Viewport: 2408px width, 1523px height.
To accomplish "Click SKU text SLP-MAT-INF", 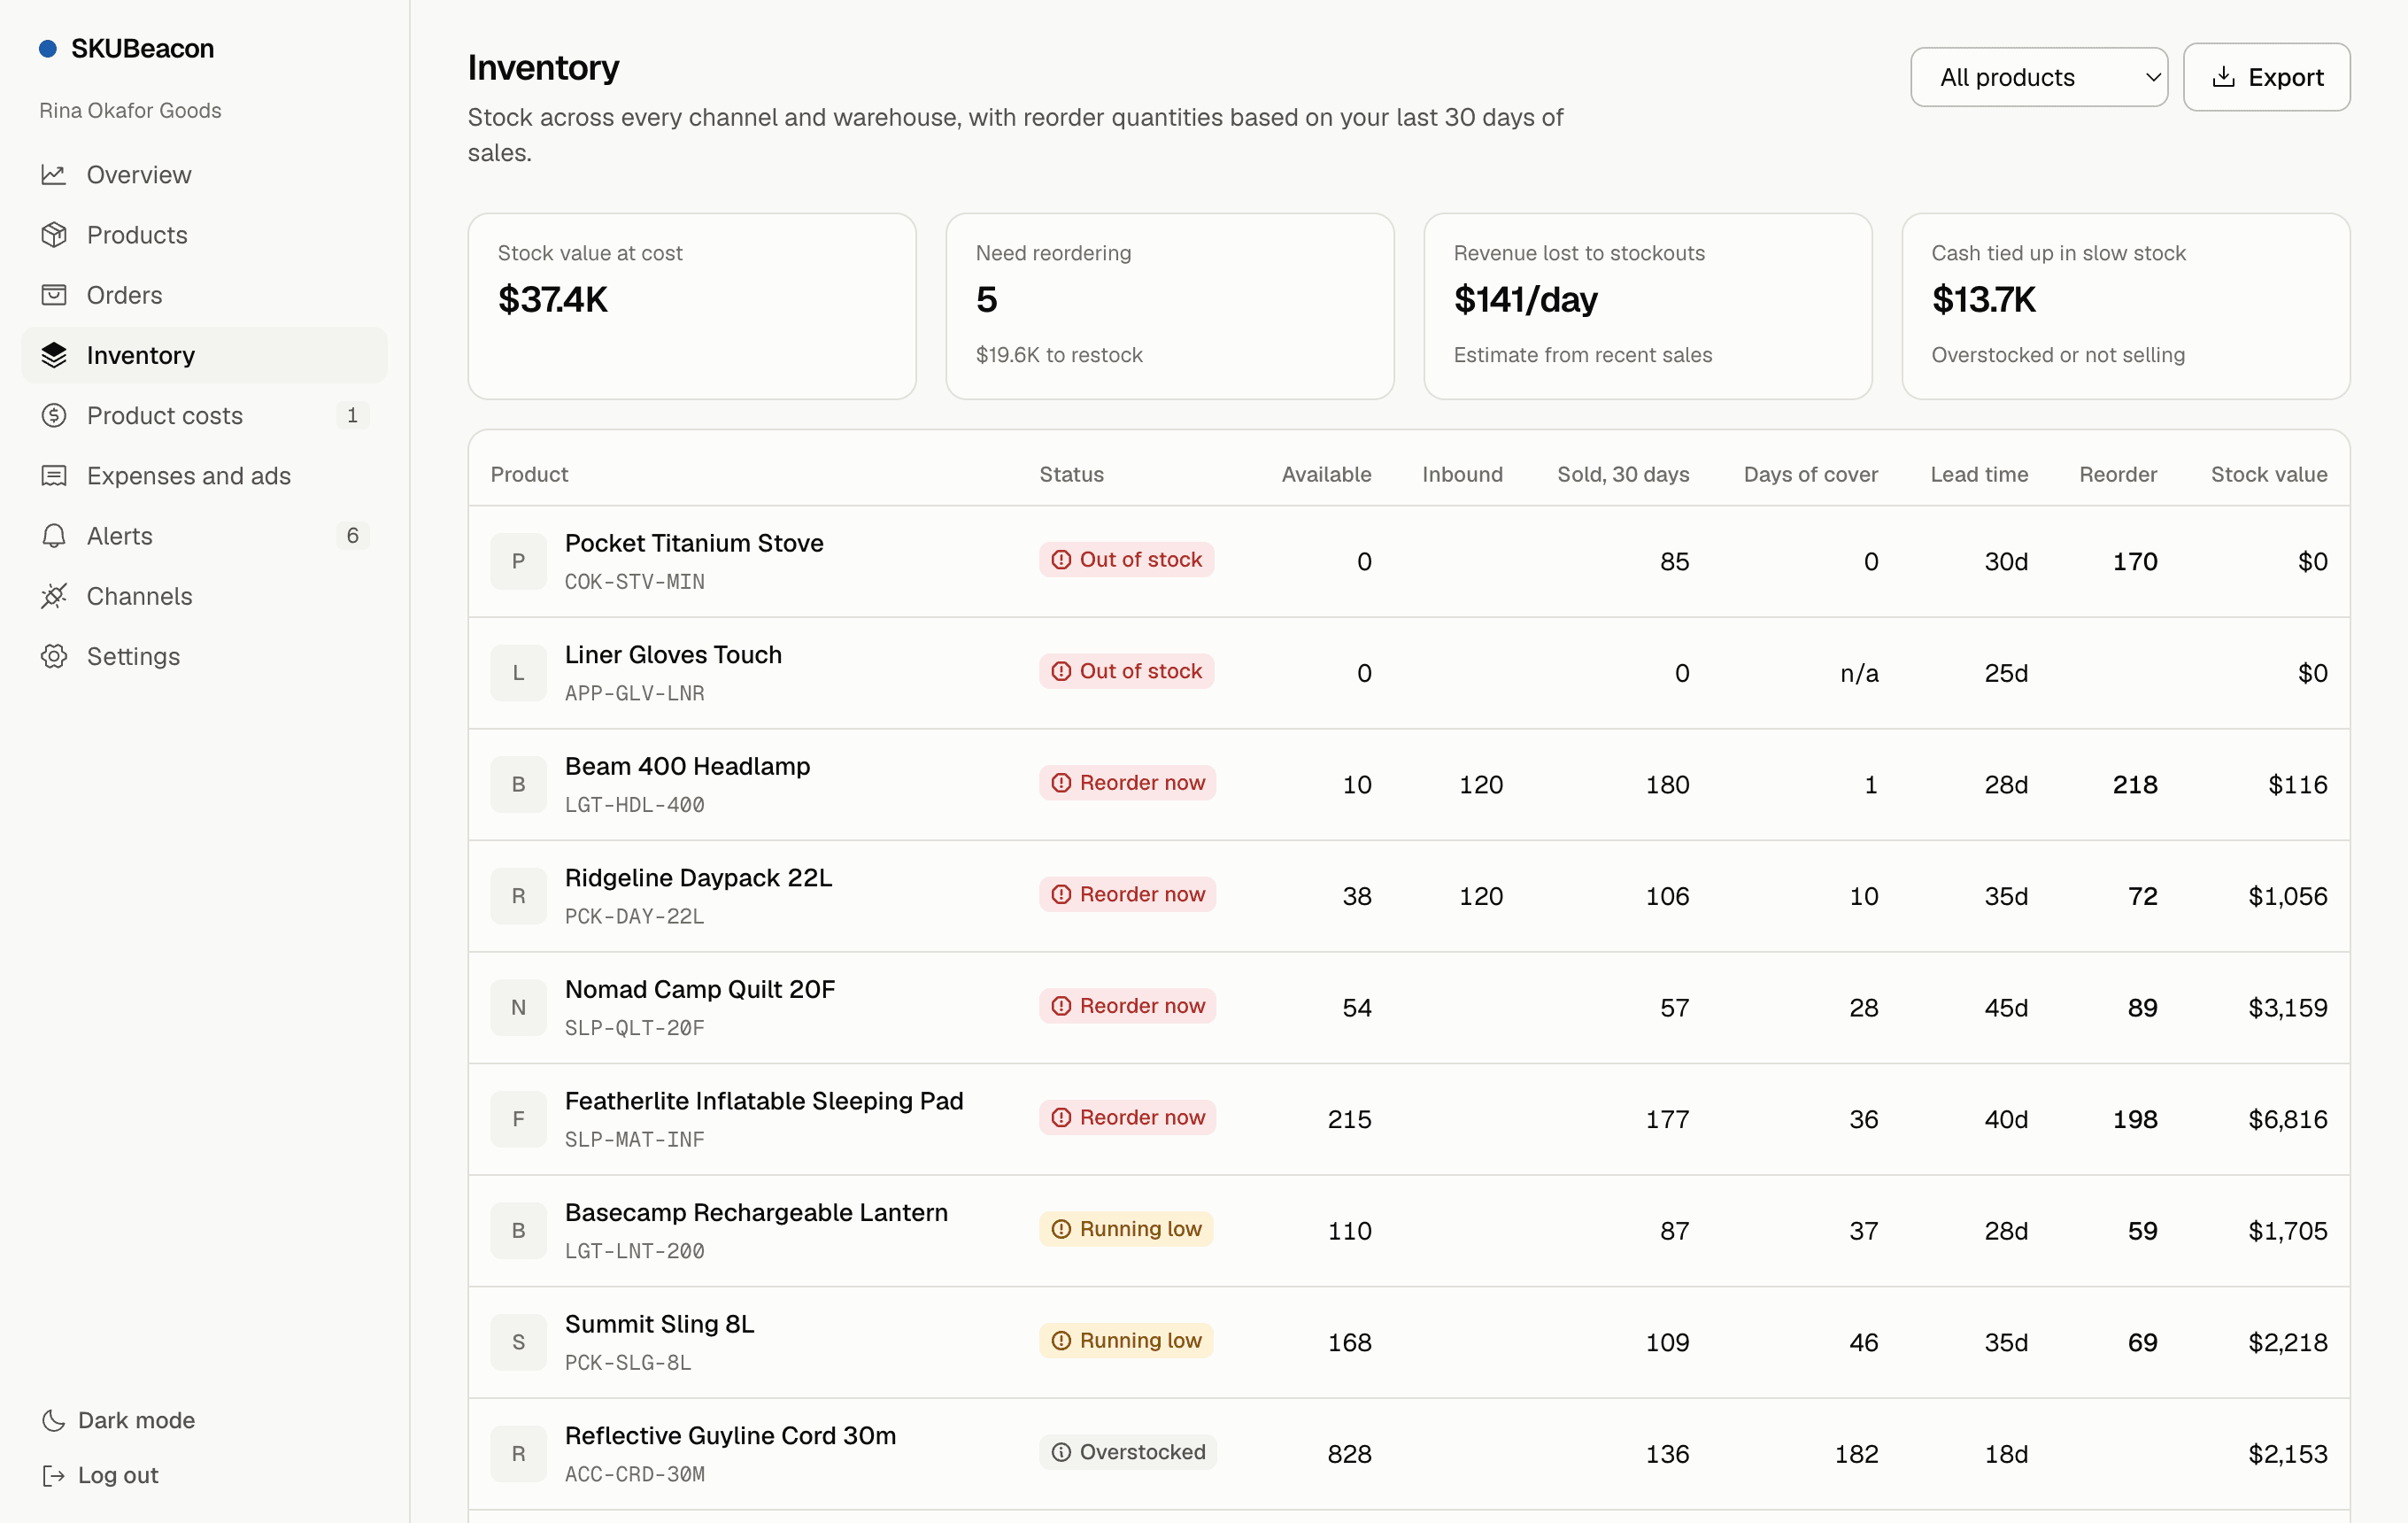I will coord(634,1139).
